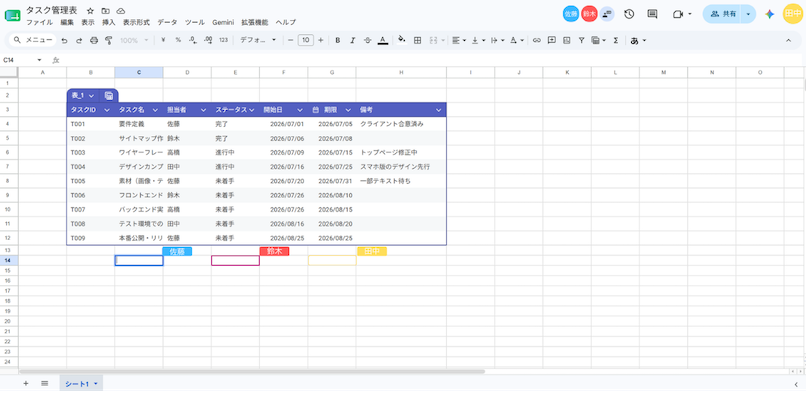Open the 担当者 column dropdown

pos(204,110)
